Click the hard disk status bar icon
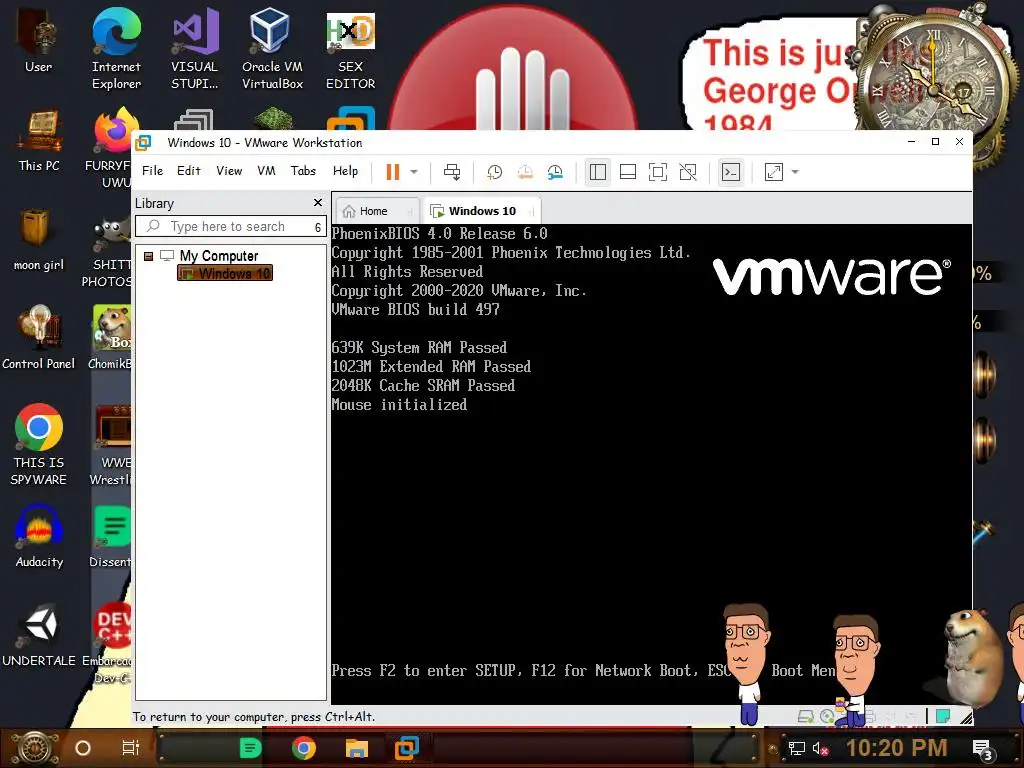Viewport: 1024px width, 768px height. (806, 716)
